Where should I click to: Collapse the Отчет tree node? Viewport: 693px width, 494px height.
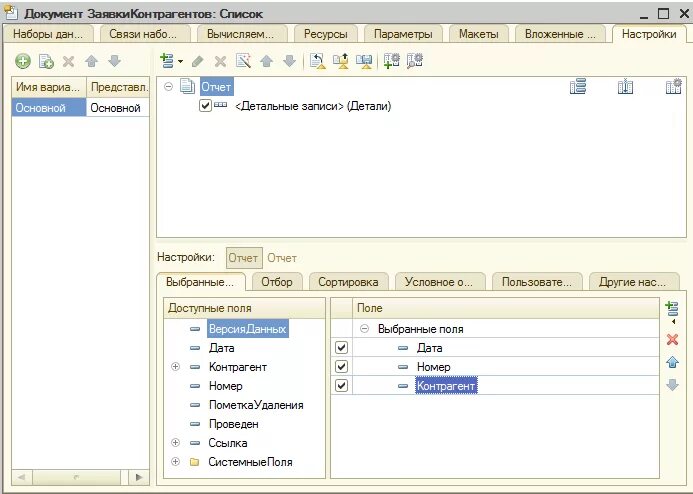click(168, 87)
